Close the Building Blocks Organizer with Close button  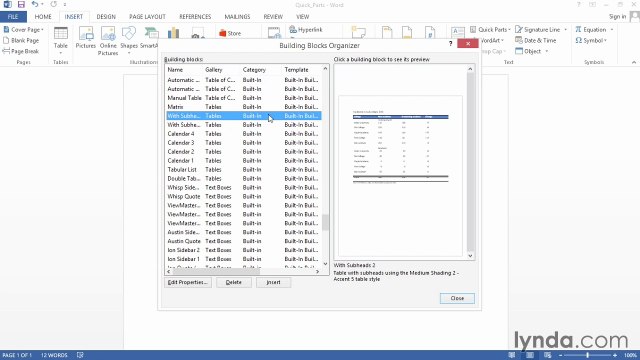(457, 298)
